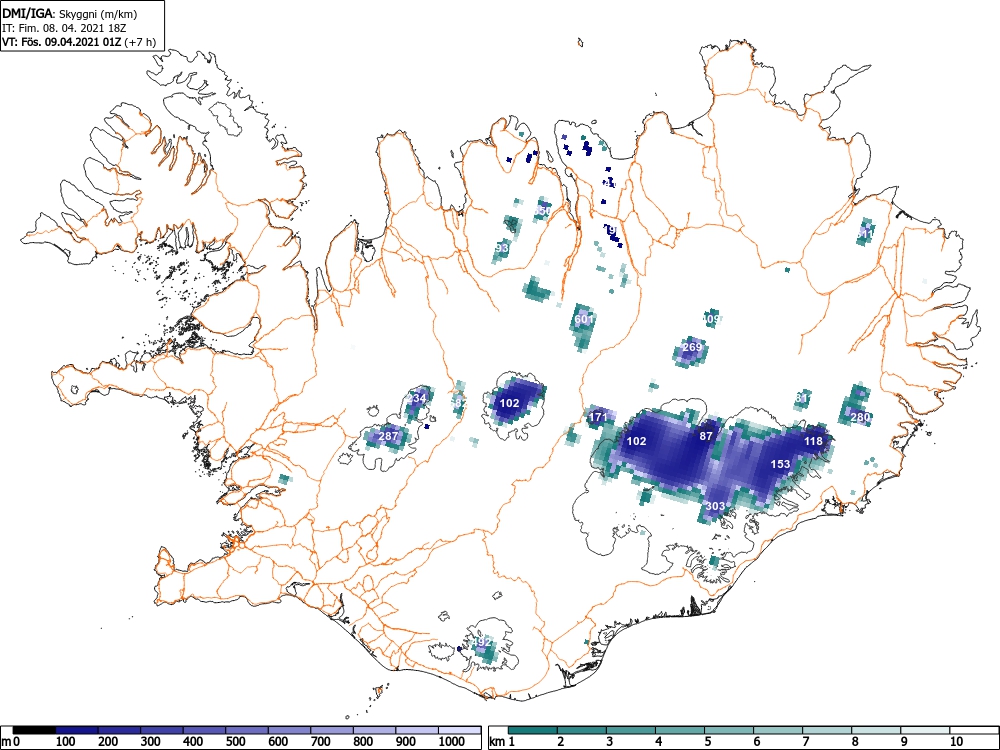Click the 'DMI/IGA: Skyggni (m/km)' title line
The height and width of the screenshot is (750, 1000).
pos(70,13)
